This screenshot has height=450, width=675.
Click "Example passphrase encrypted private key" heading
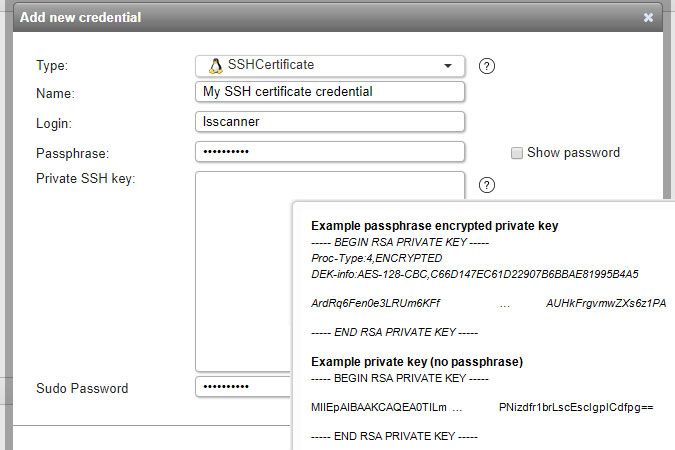[434, 226]
